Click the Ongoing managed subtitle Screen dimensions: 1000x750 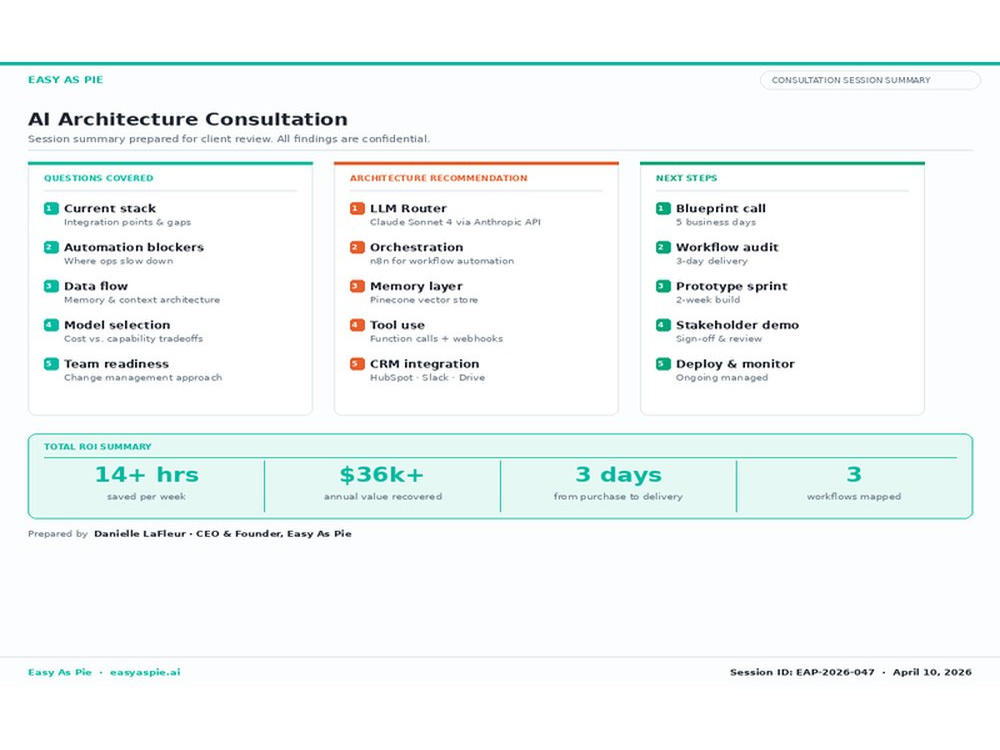pyautogui.click(x=722, y=378)
